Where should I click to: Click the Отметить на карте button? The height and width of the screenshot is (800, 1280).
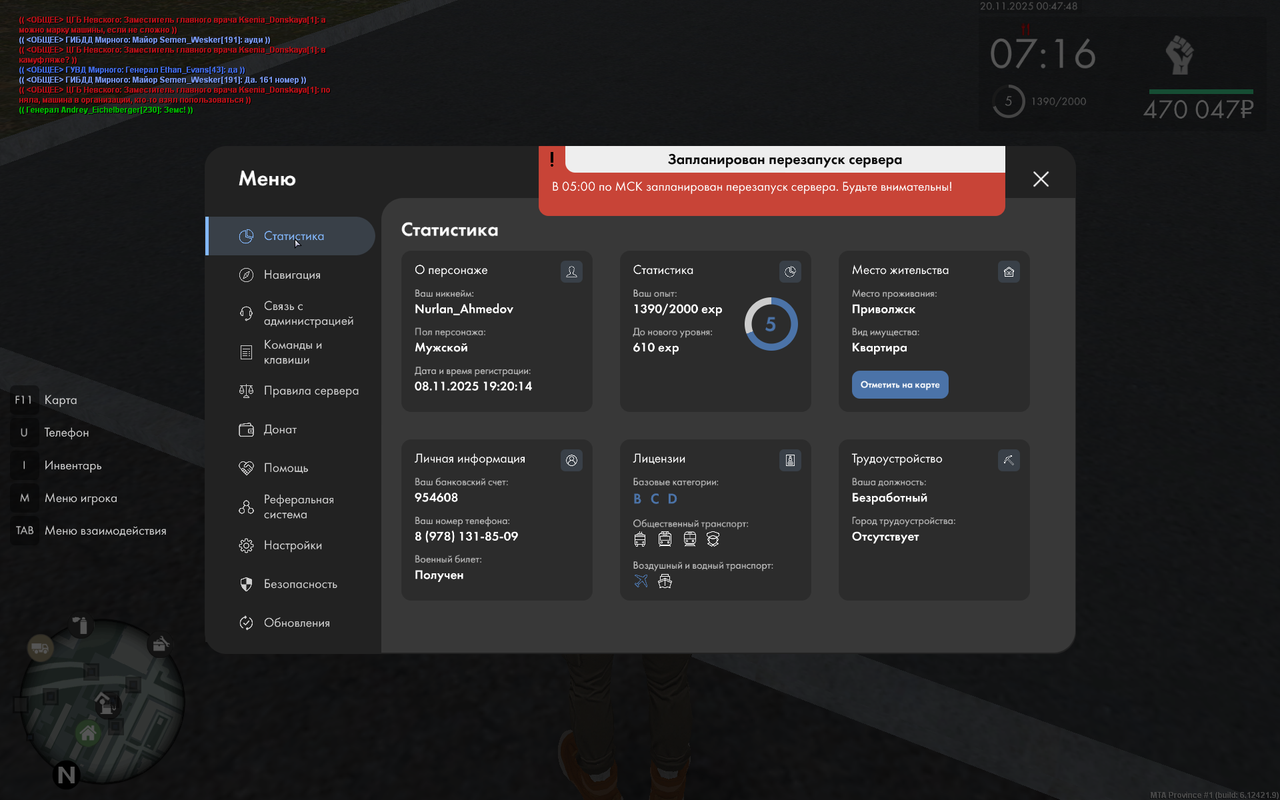click(900, 385)
